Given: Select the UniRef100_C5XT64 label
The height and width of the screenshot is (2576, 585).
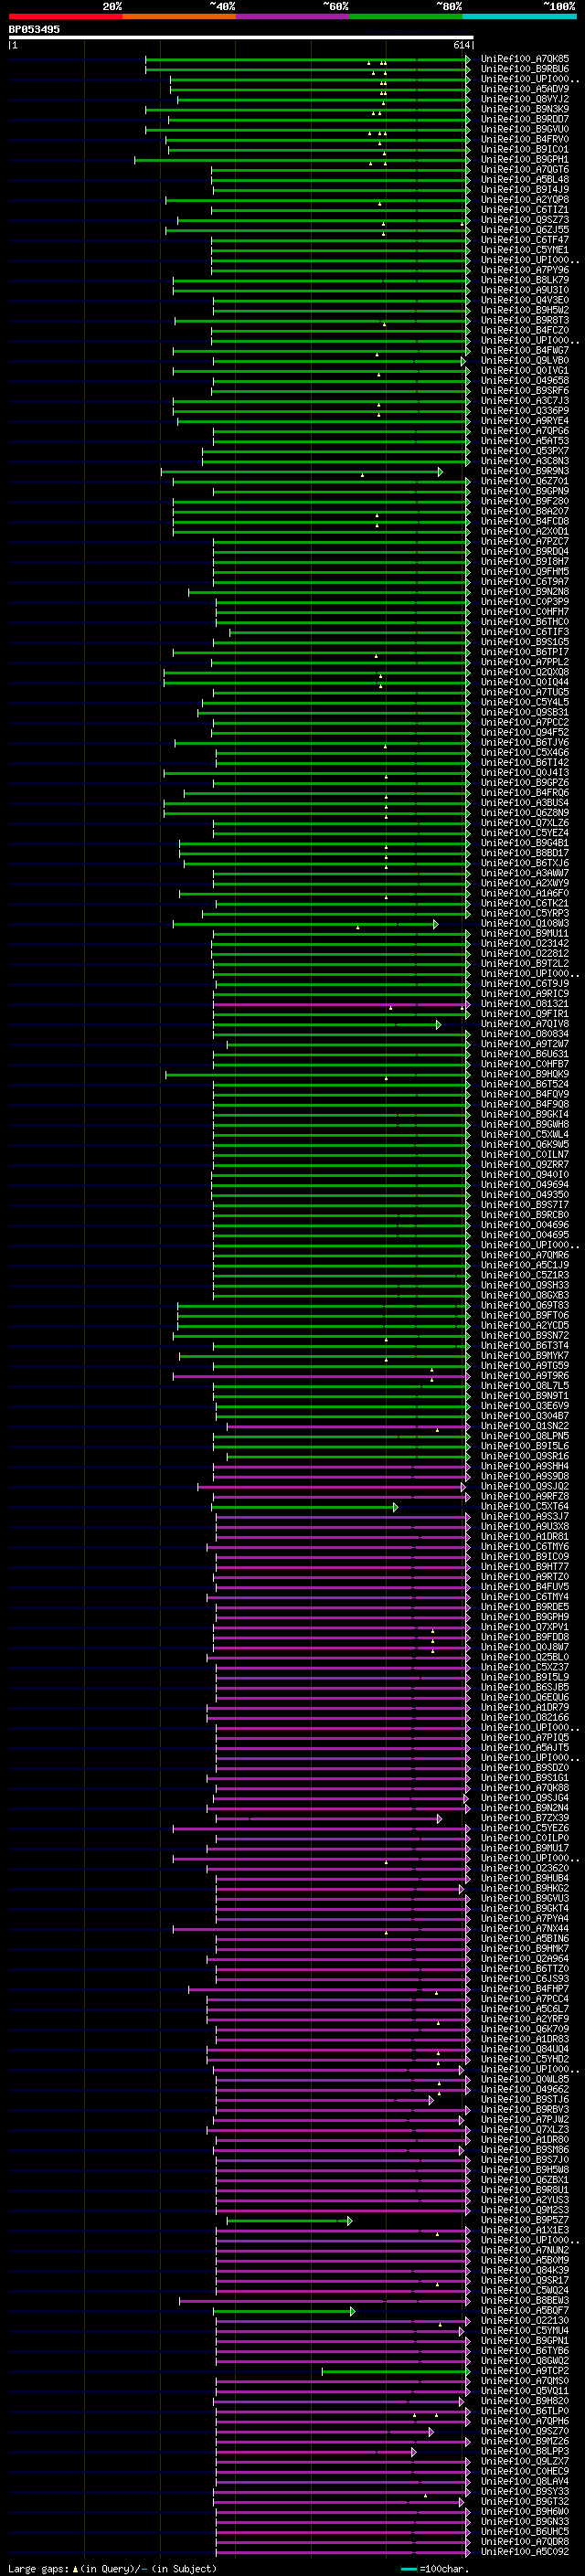Looking at the screenshot, I should point(524,1506).
